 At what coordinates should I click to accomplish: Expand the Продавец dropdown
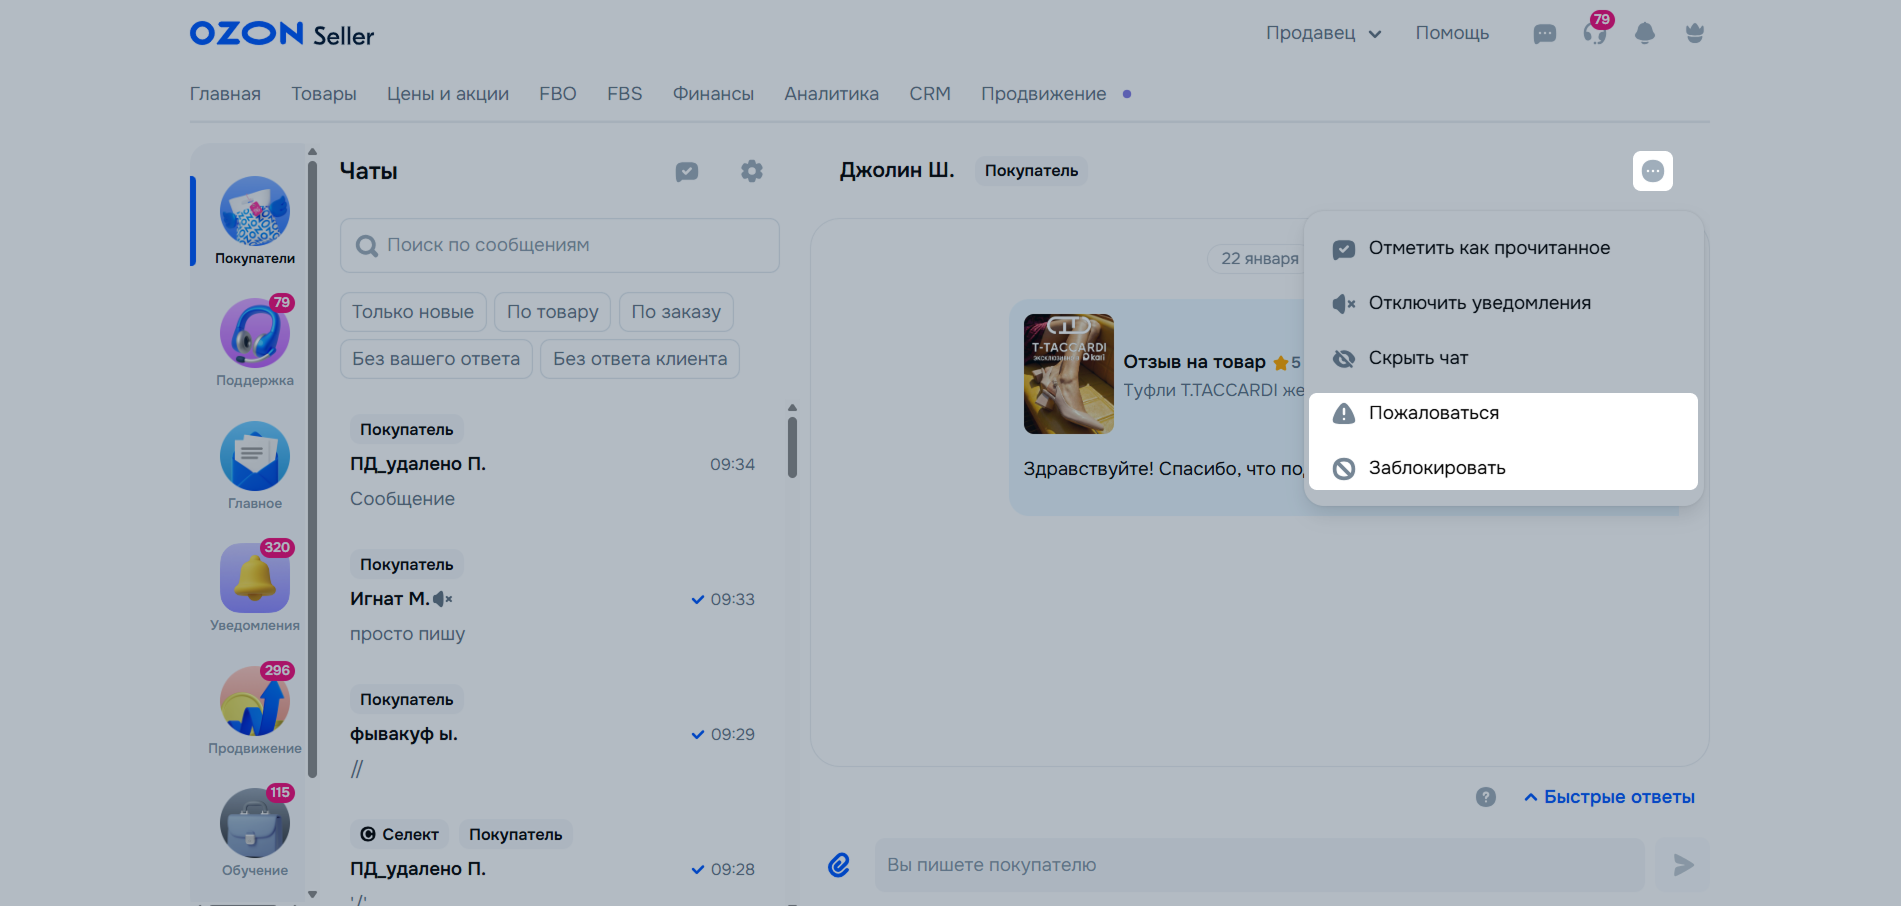(x=1322, y=33)
